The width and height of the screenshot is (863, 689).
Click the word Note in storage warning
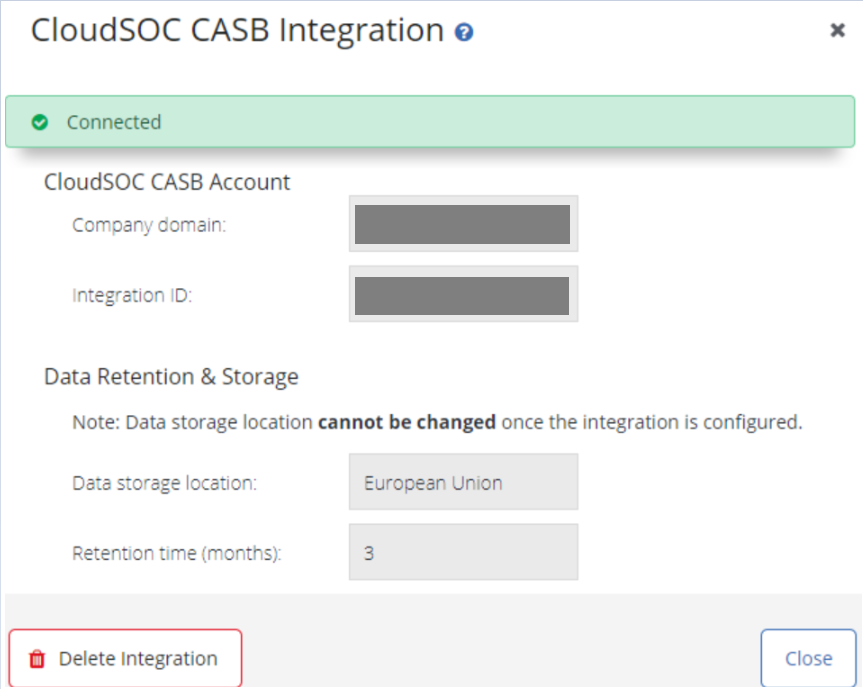click(x=93, y=422)
